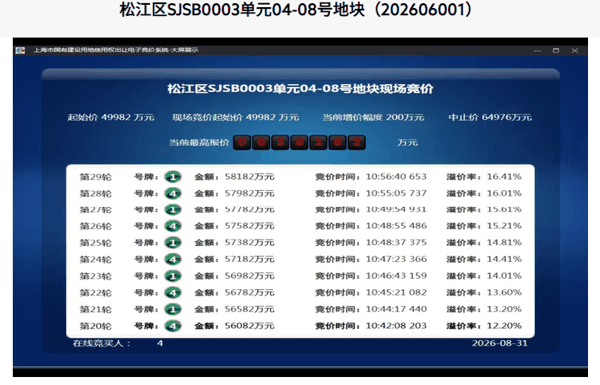Click bidder badge 1 in round 27
The image size is (600, 385).
(x=173, y=210)
